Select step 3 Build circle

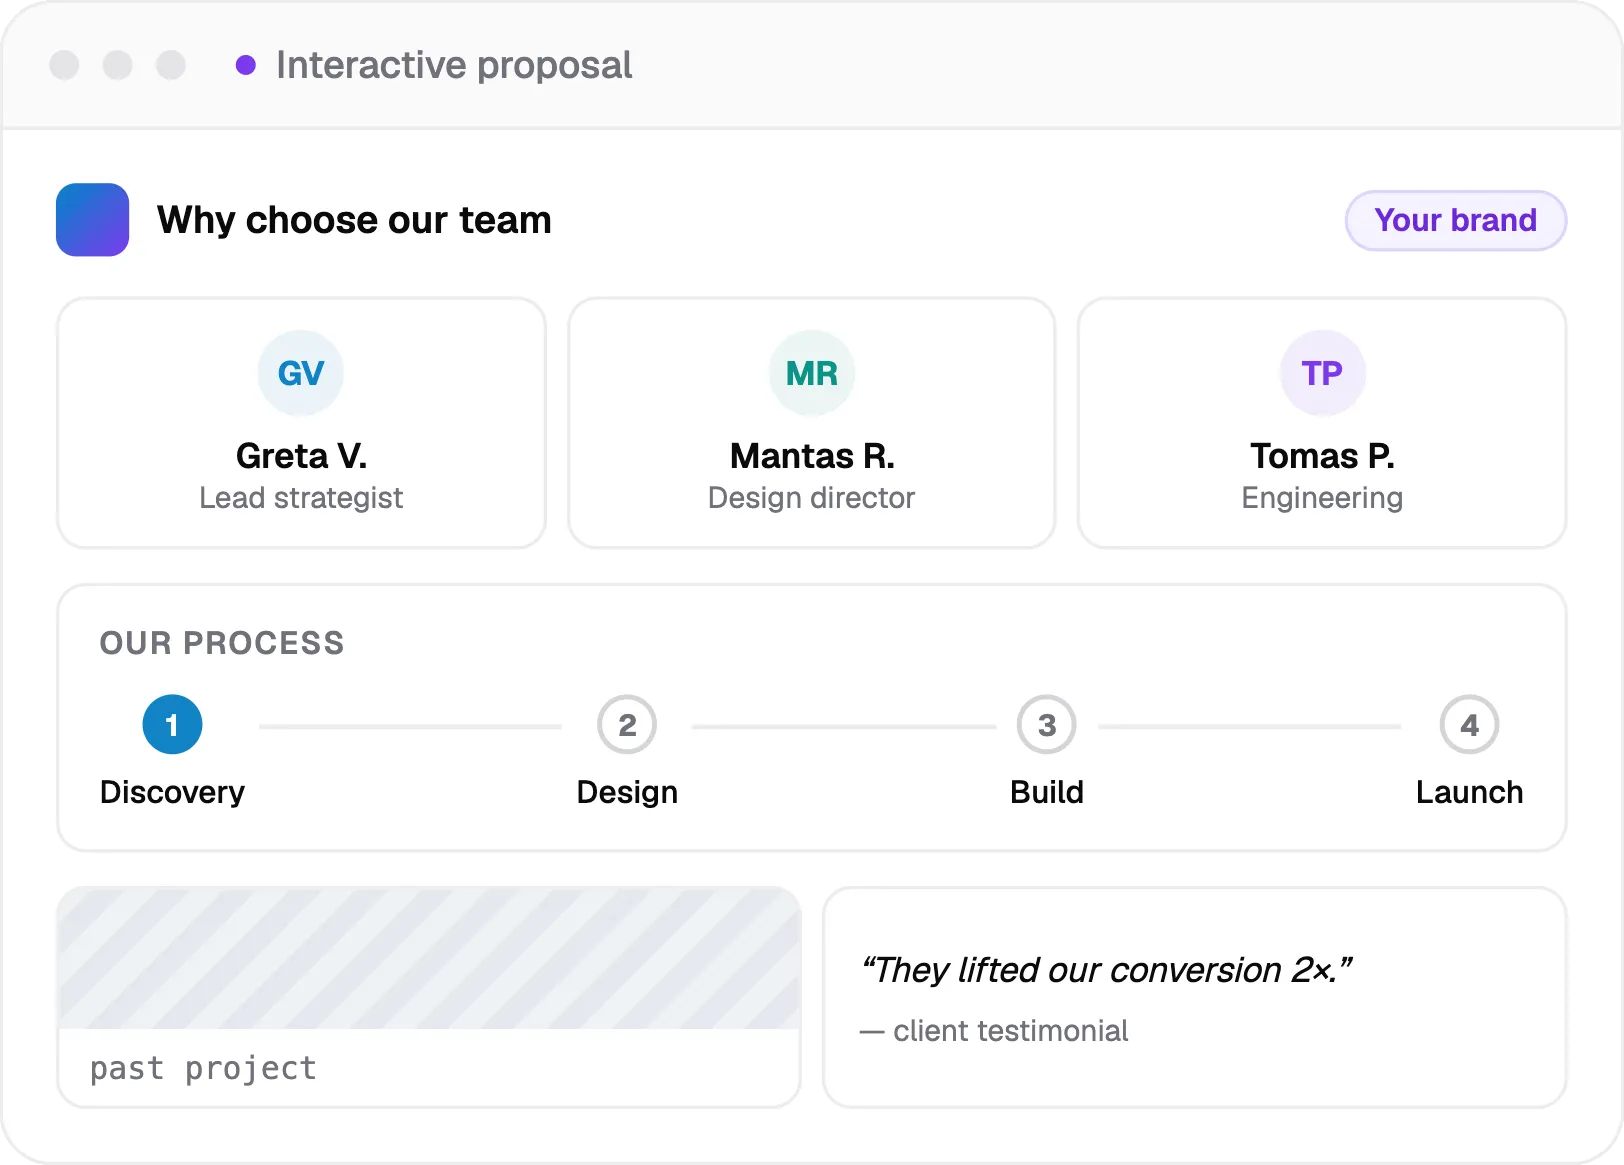tap(1047, 725)
